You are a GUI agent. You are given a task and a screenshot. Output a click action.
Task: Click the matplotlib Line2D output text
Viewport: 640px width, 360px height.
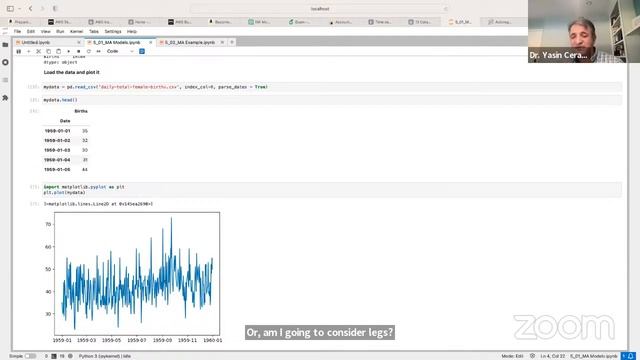(x=98, y=204)
